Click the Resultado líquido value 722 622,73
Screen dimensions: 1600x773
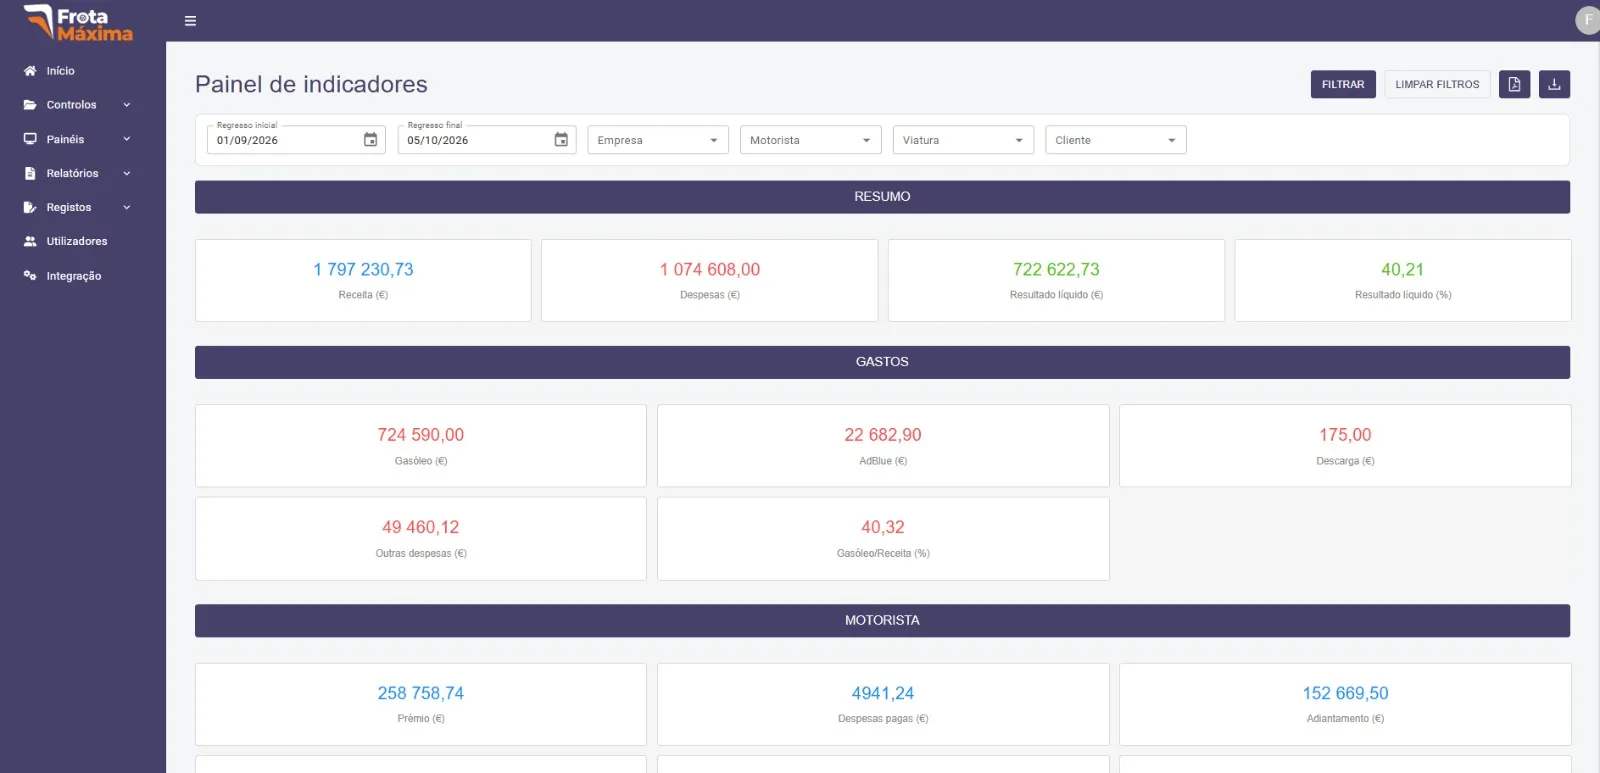[x=1056, y=269]
